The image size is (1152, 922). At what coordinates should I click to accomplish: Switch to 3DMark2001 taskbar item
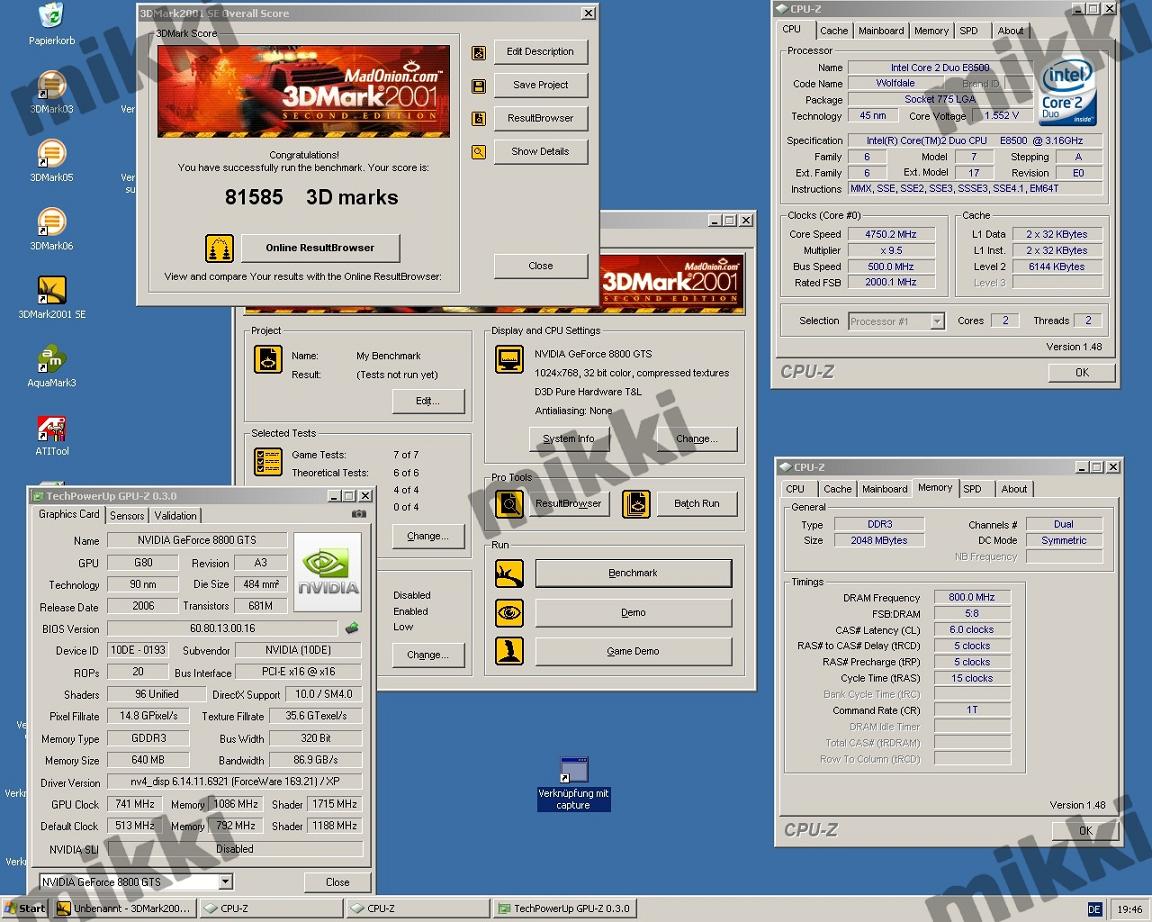click(x=124, y=909)
